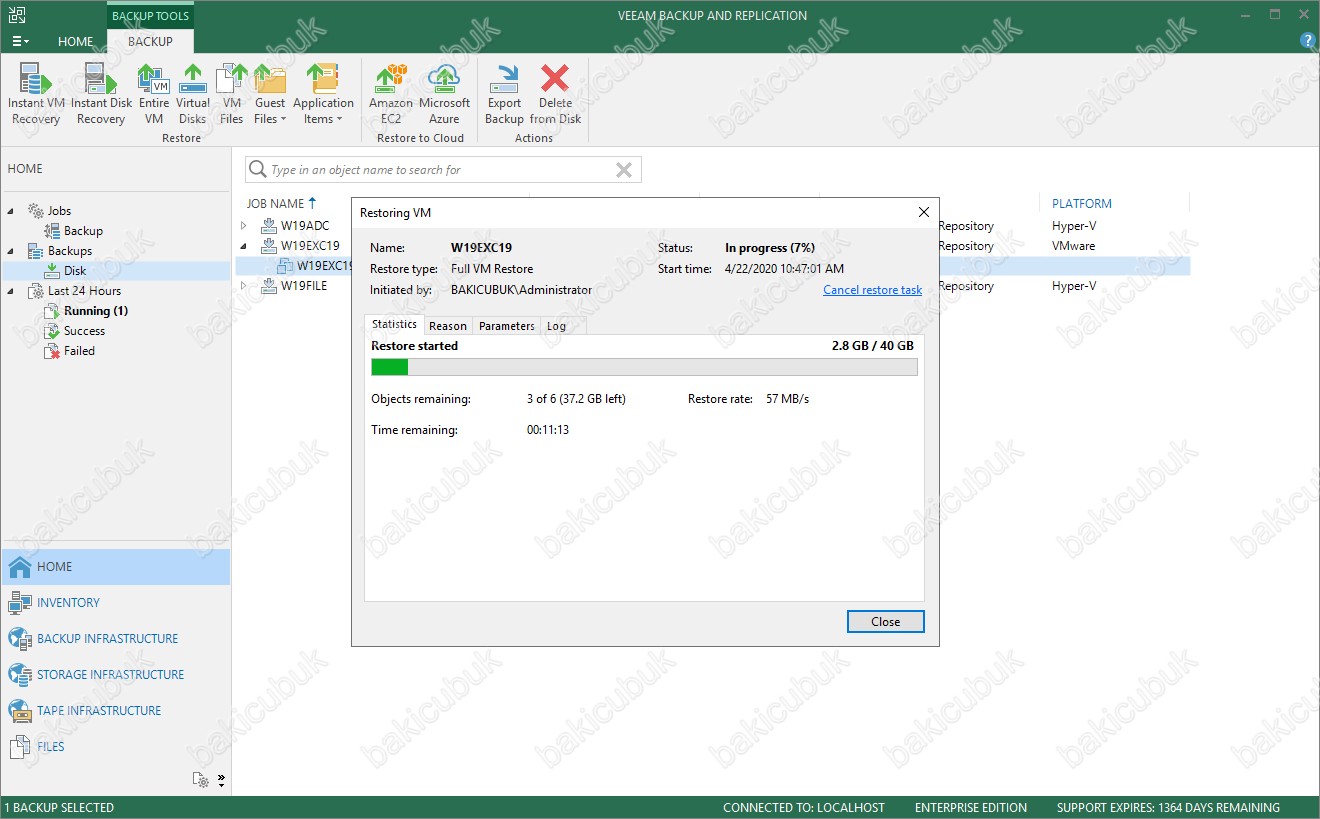Expand W19FILE job row
1320x819 pixels.
tap(243, 286)
